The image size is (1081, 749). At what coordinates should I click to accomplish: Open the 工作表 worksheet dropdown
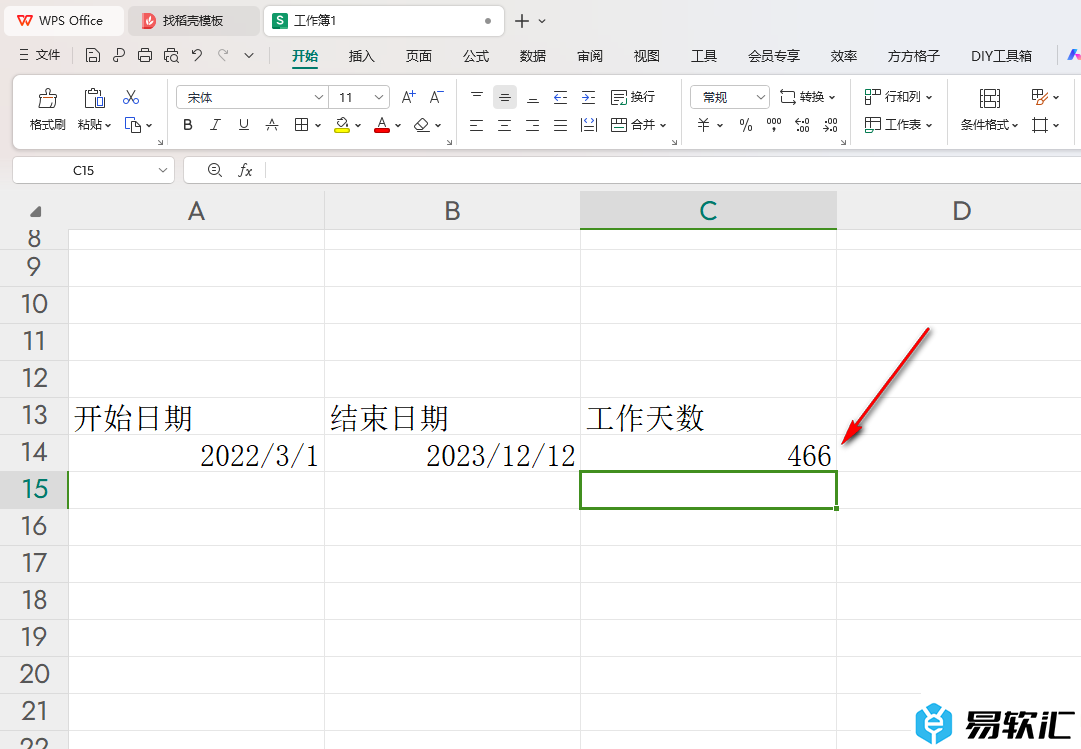tap(898, 125)
